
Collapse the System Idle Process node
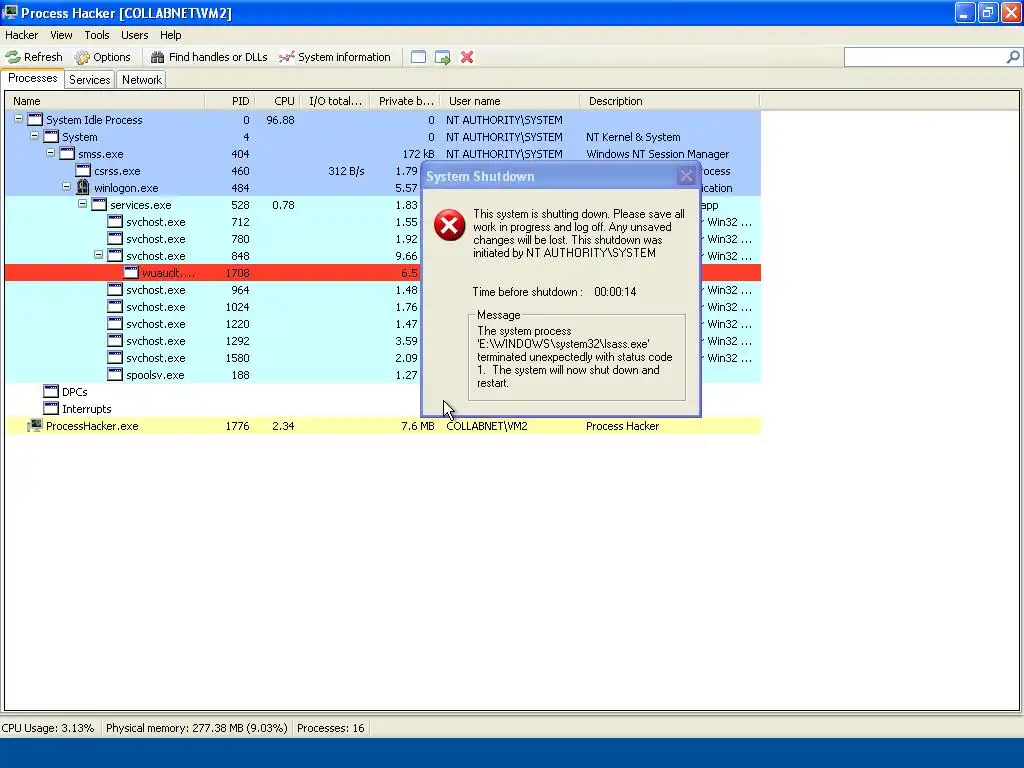coord(18,119)
